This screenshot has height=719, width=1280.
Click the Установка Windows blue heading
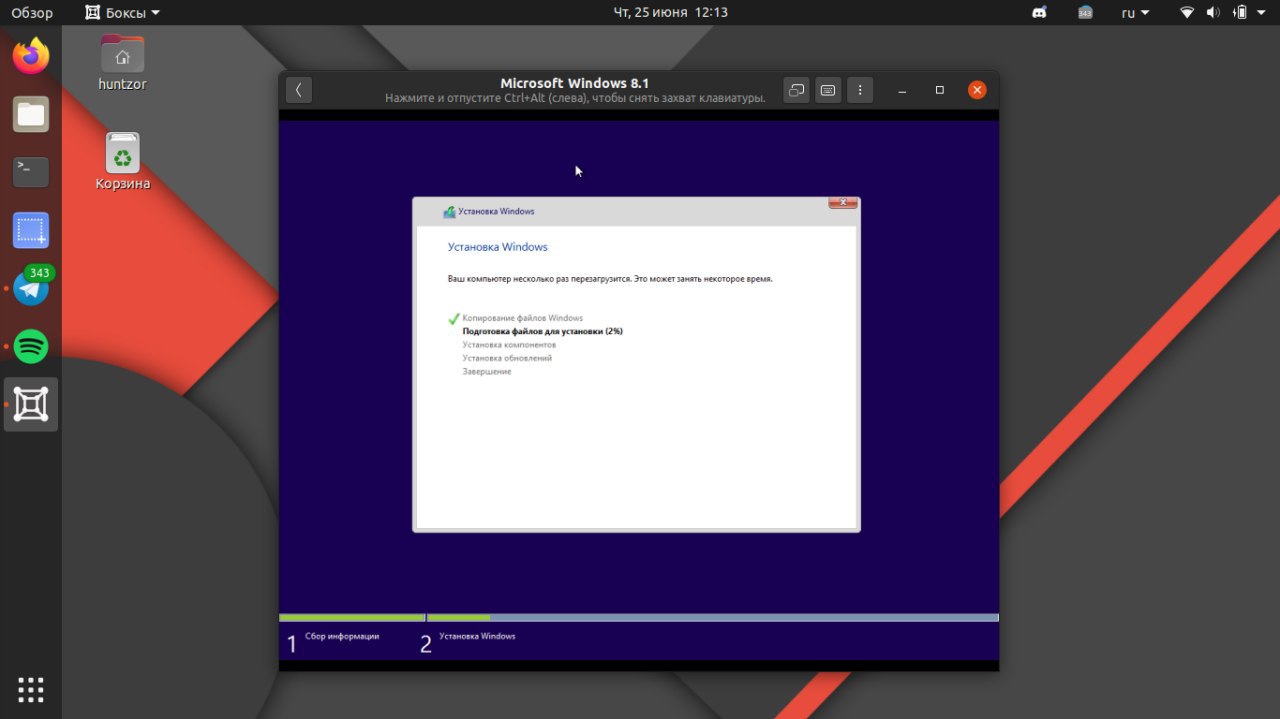coord(498,247)
